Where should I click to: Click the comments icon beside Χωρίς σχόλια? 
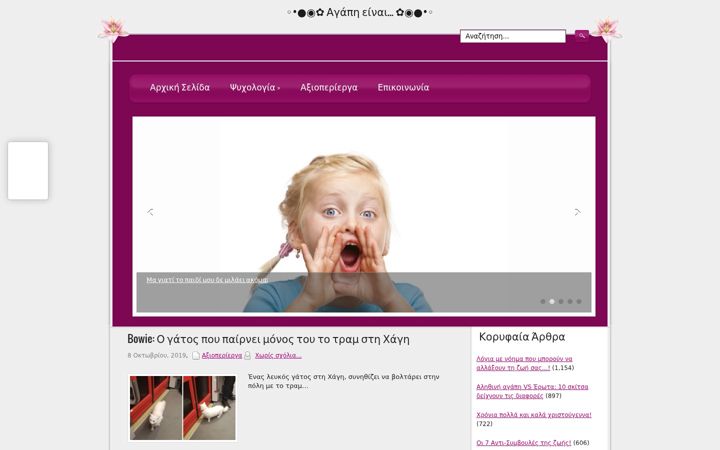[248, 355]
